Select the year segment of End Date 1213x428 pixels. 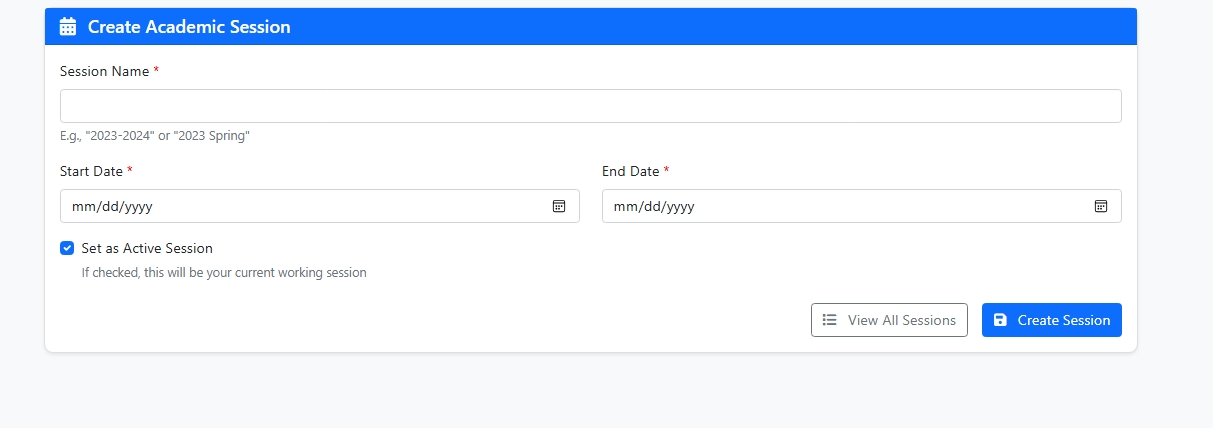point(678,207)
